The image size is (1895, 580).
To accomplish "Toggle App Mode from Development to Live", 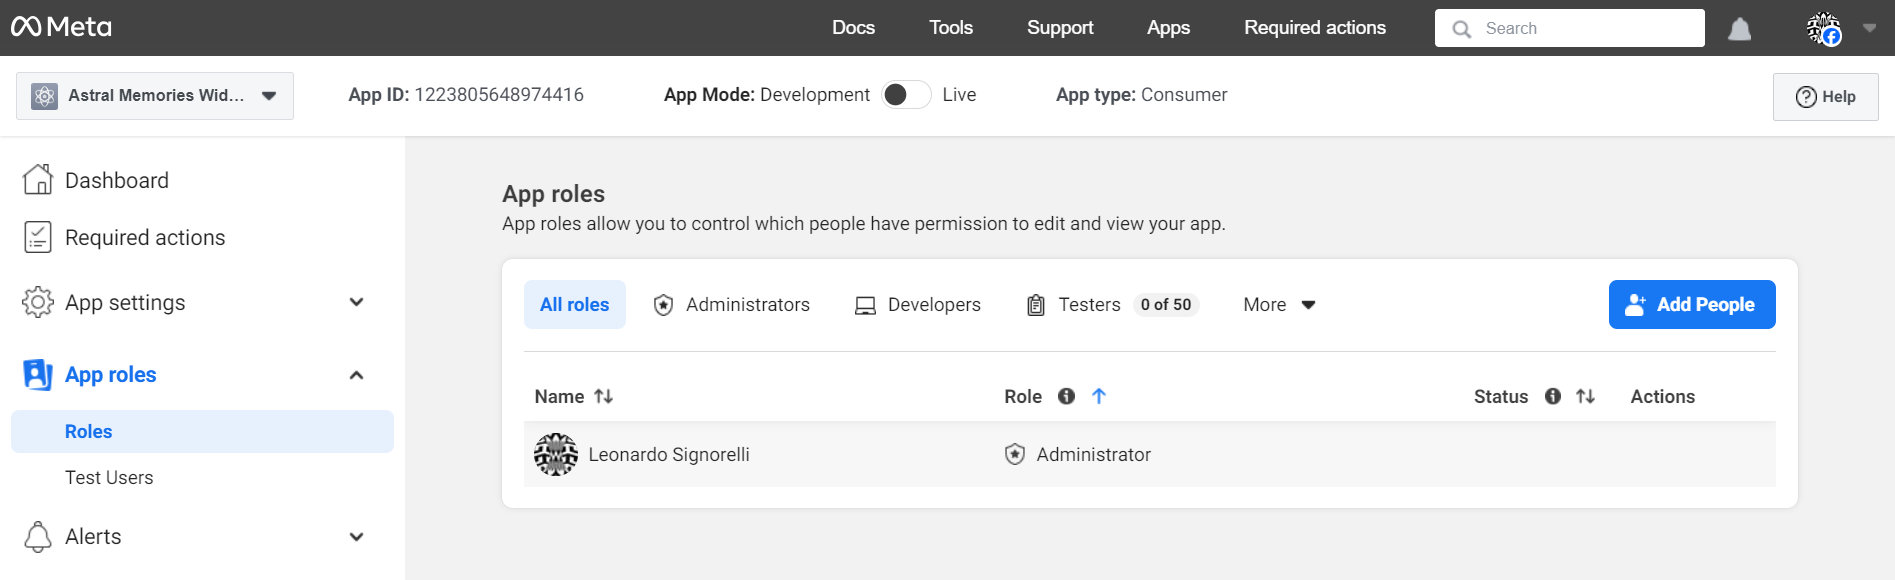I will tap(906, 95).
